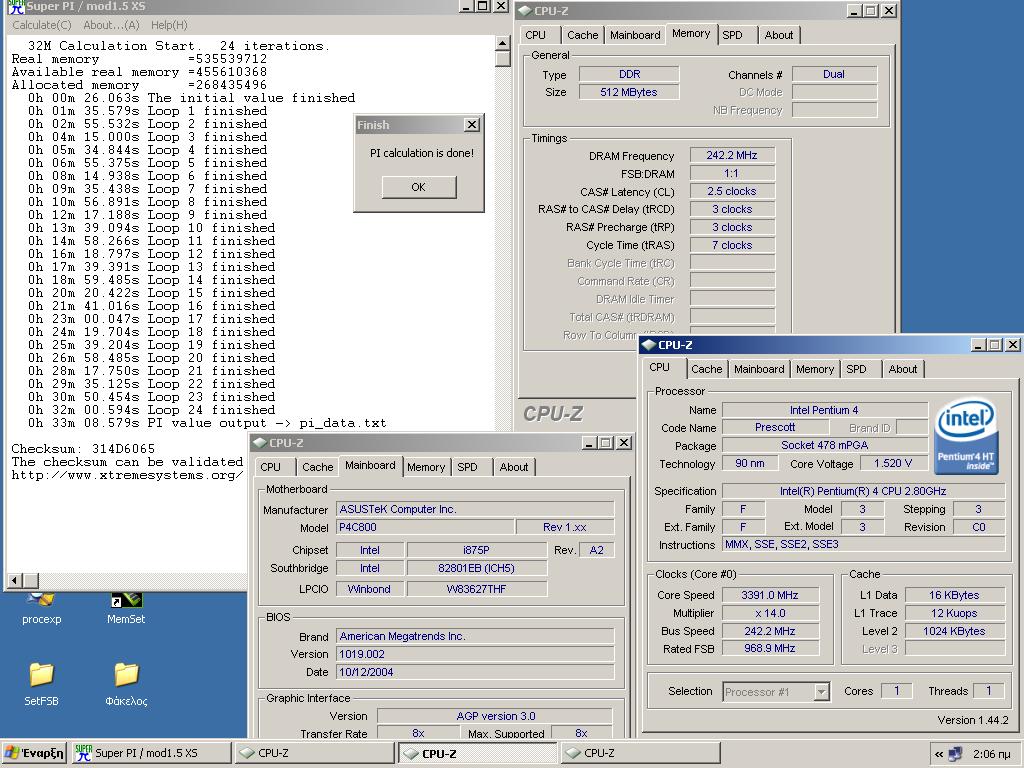The width and height of the screenshot is (1024, 768).
Task: Click the AGP version 3.0 field
Action: pyautogui.click(x=495, y=716)
